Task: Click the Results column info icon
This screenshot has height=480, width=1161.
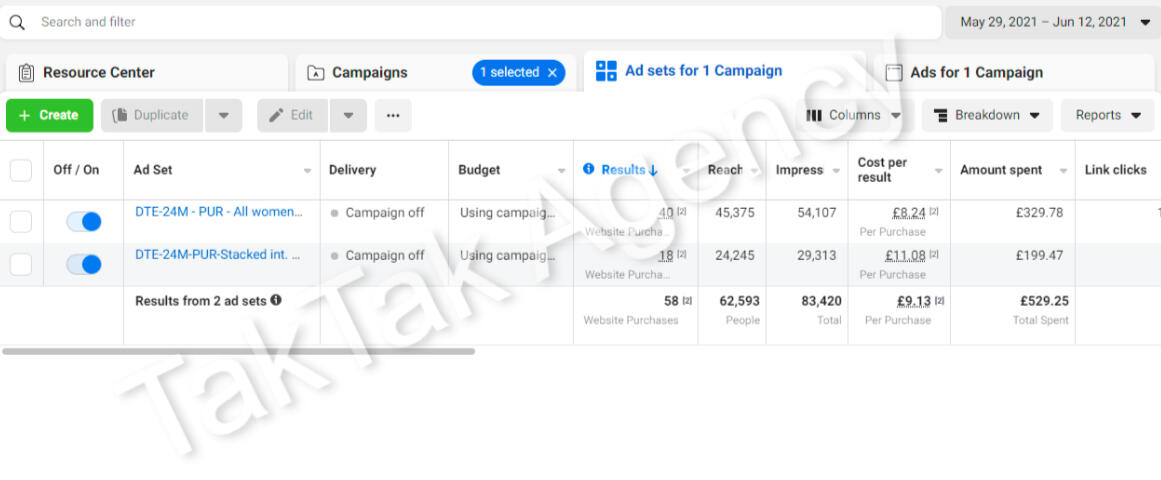Action: point(589,169)
